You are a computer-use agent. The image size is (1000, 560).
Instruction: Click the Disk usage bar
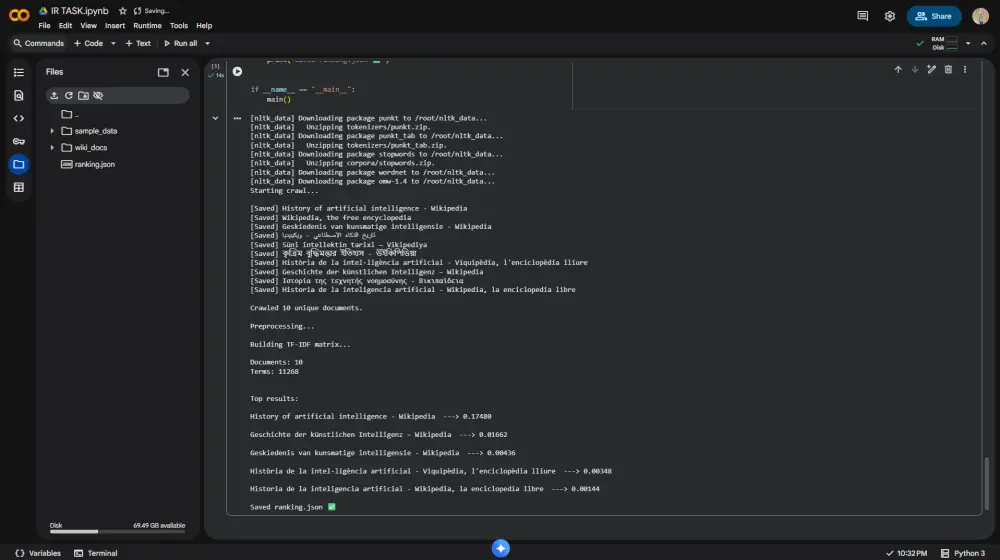coord(117,531)
